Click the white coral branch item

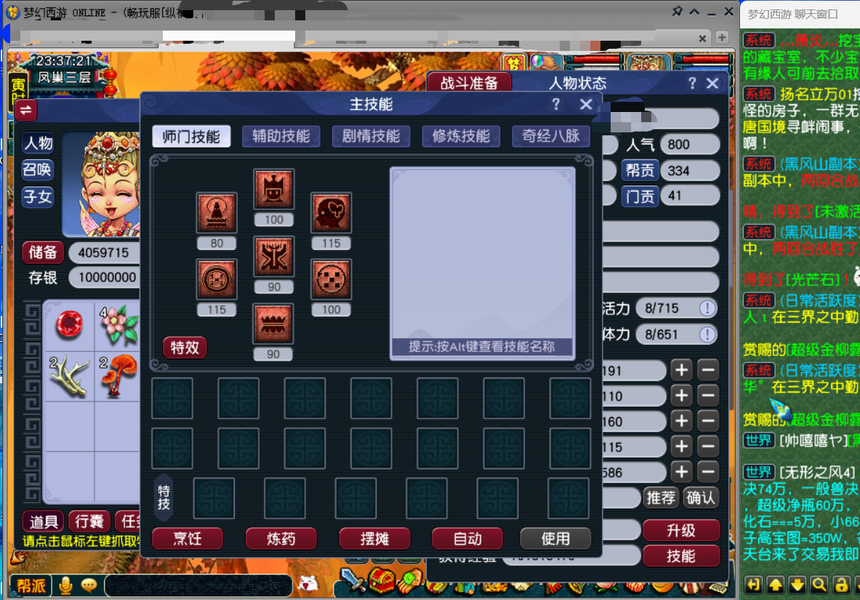click(x=70, y=376)
